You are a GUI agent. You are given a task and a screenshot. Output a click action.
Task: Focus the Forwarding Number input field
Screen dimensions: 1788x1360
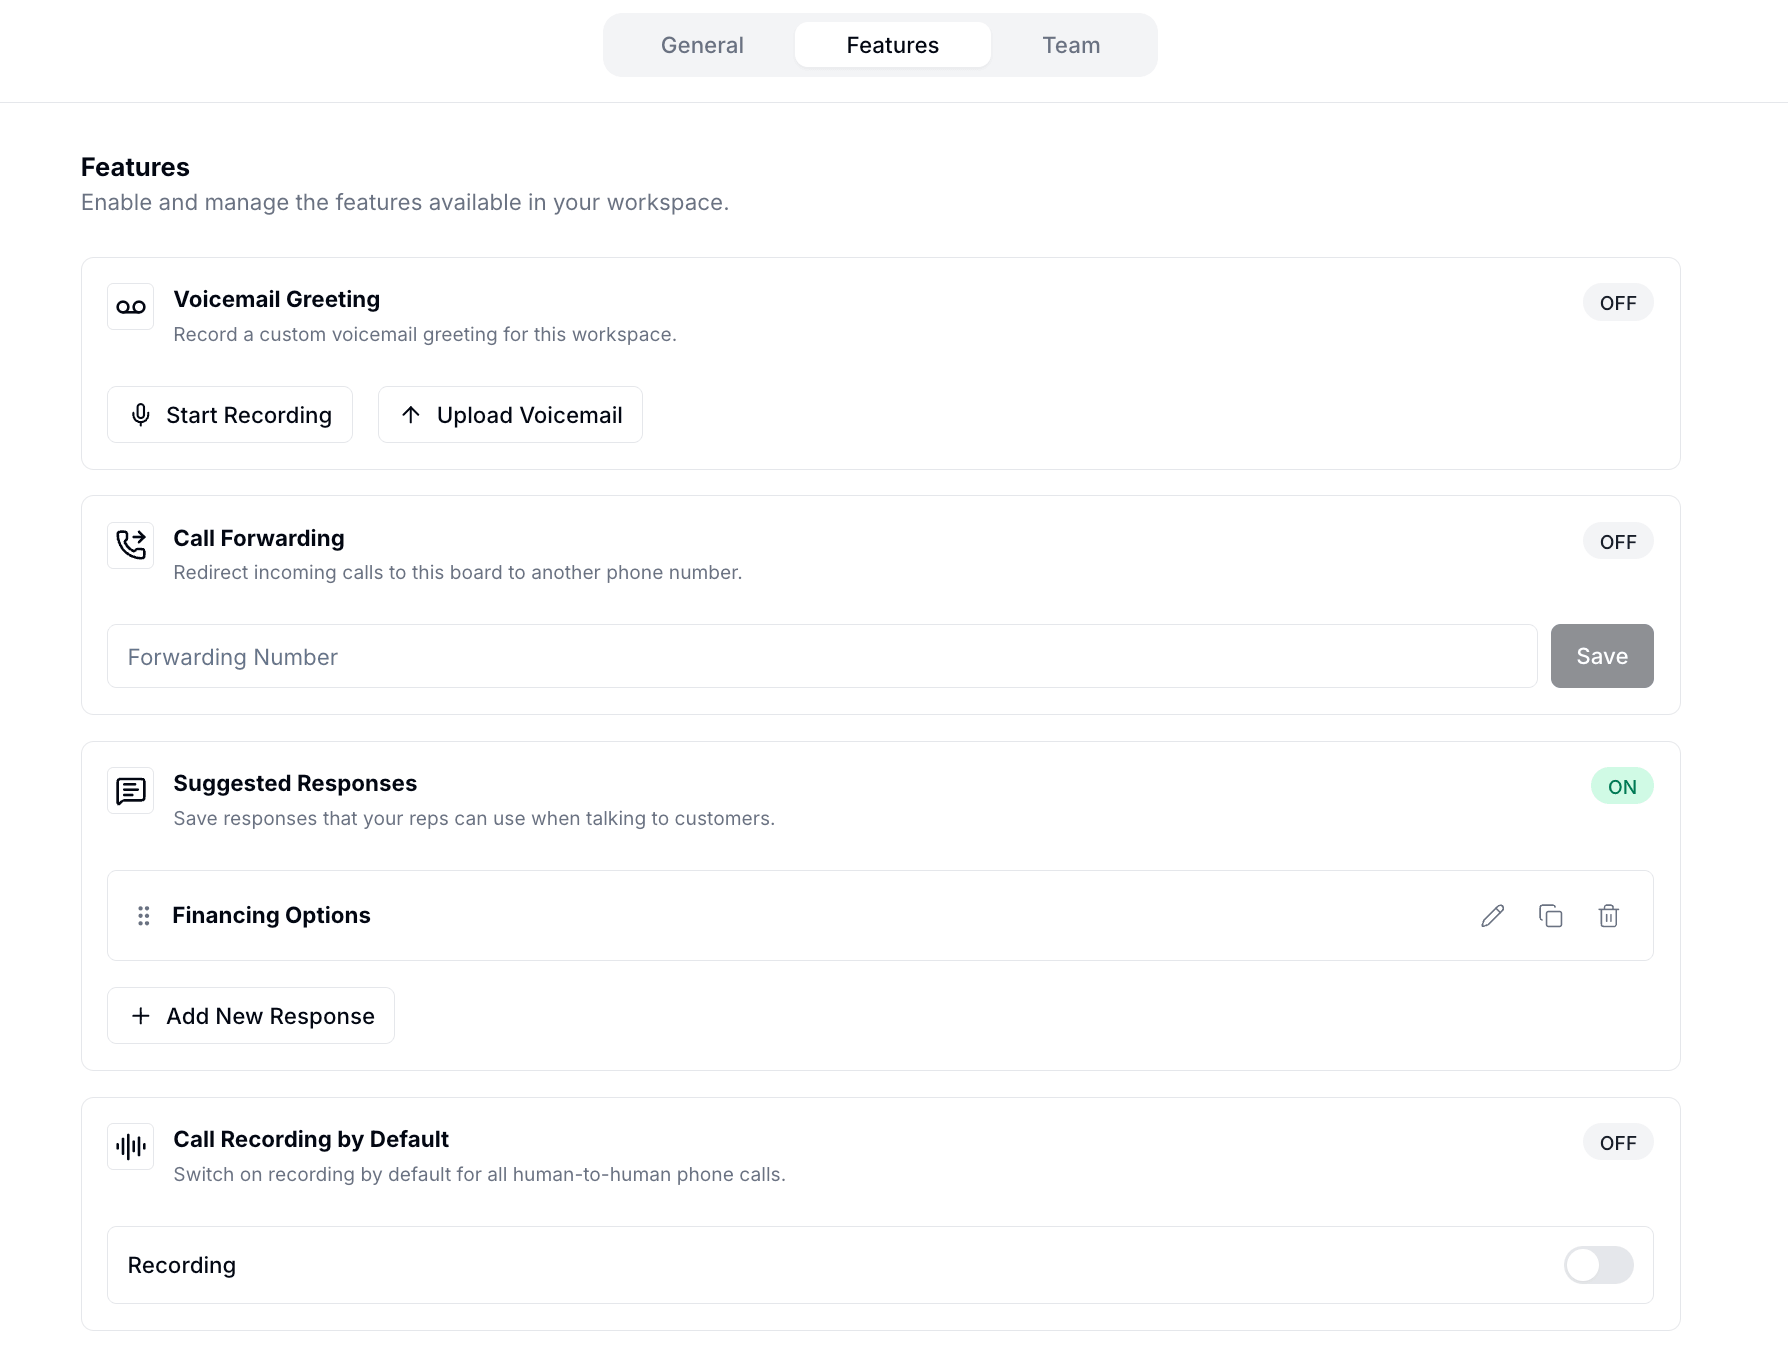coord(822,656)
